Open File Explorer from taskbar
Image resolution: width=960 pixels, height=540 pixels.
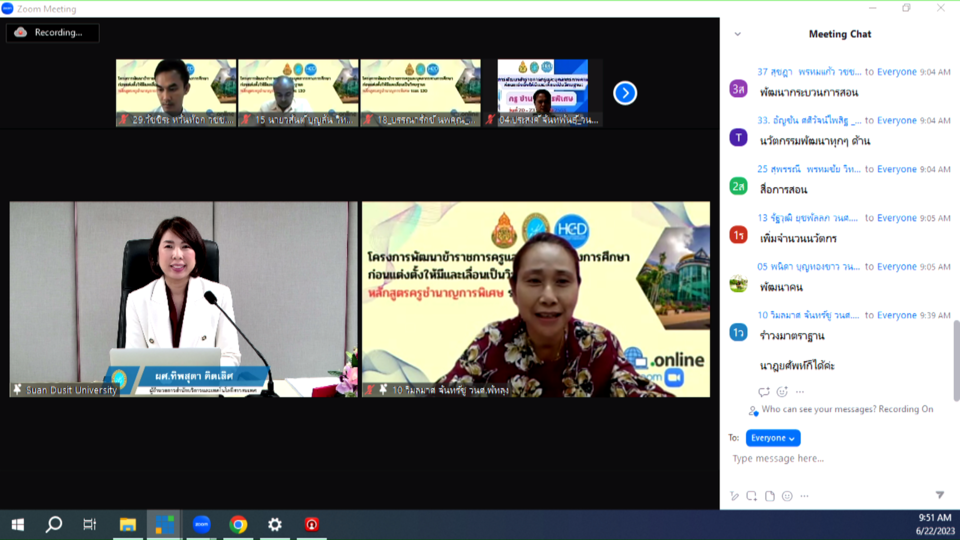click(127, 525)
